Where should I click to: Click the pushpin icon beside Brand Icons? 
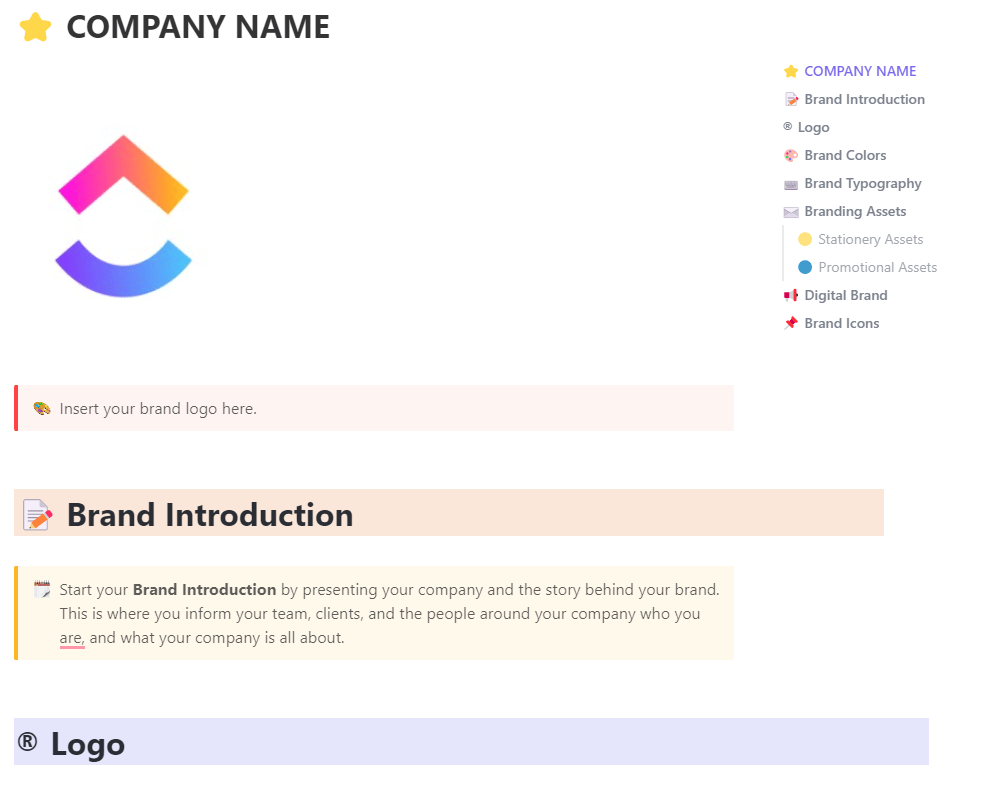pos(791,323)
